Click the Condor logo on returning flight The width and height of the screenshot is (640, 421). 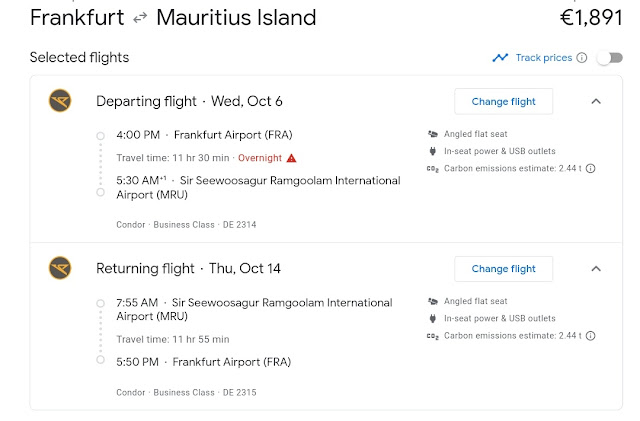(59, 268)
